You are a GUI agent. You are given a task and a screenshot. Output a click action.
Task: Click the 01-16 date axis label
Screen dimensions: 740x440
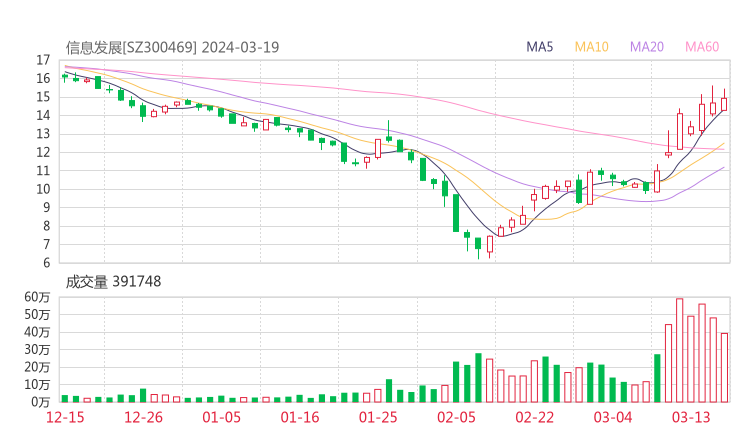[300, 417]
